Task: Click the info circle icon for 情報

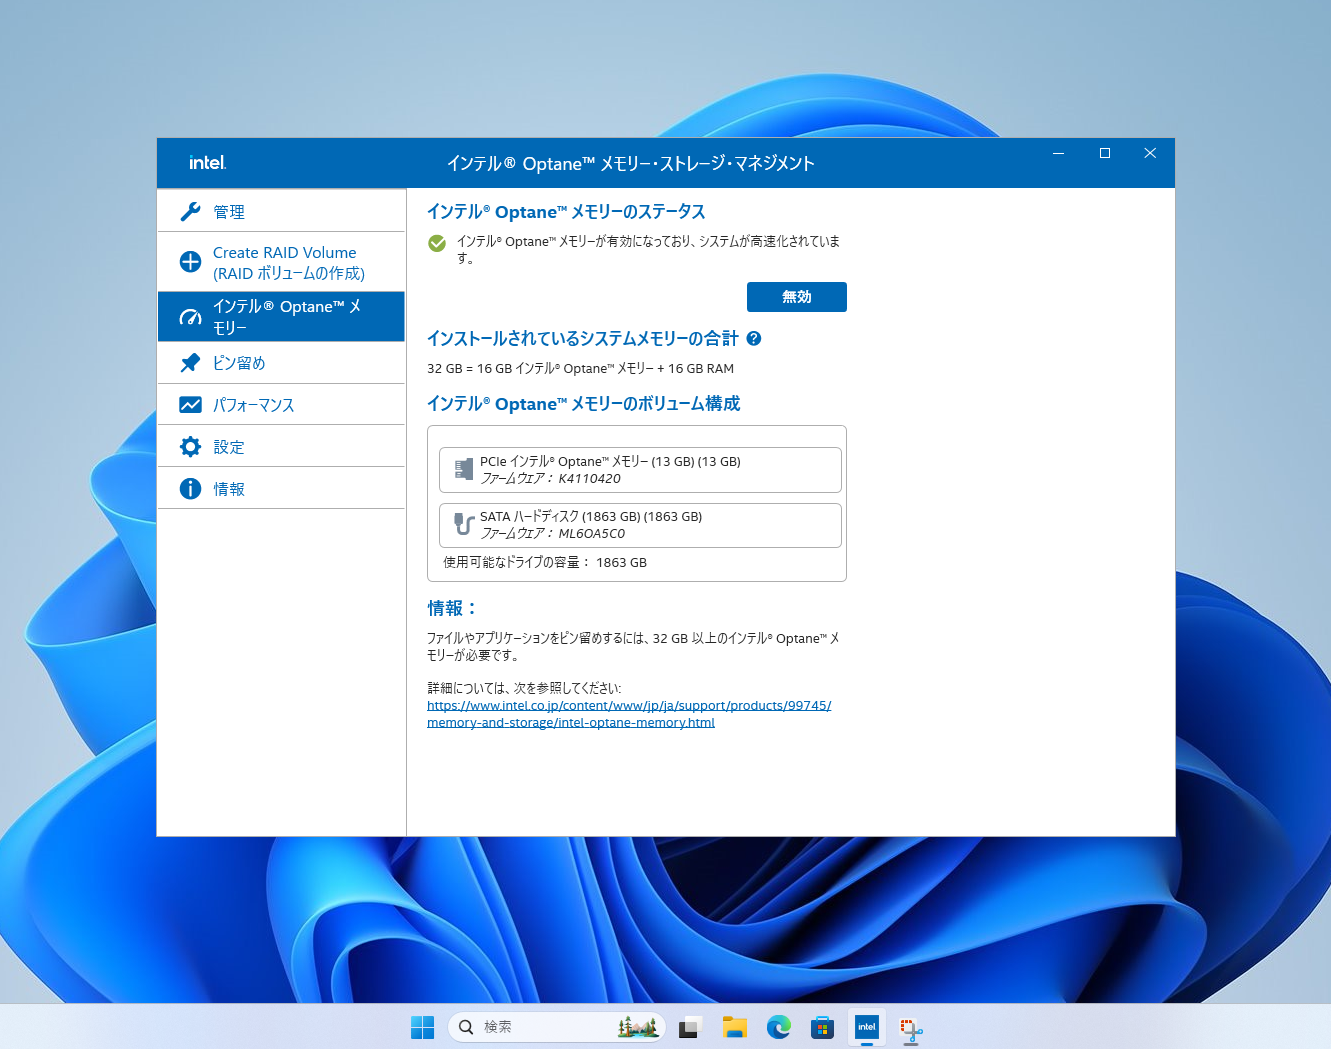Action: tap(190, 489)
